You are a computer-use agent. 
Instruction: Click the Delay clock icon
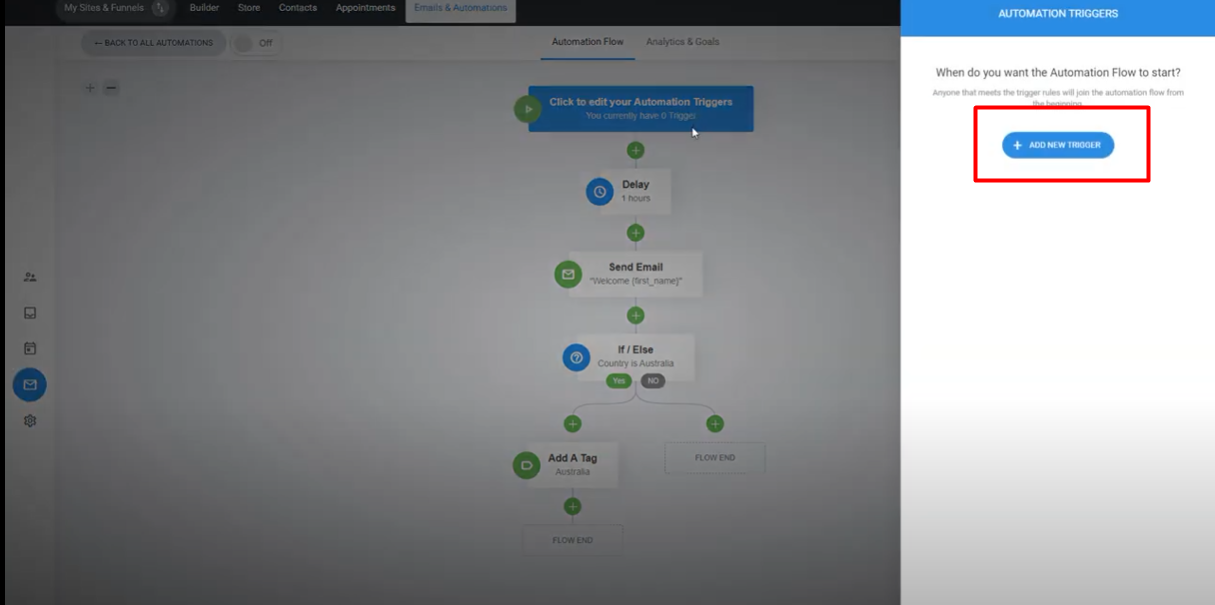click(600, 191)
